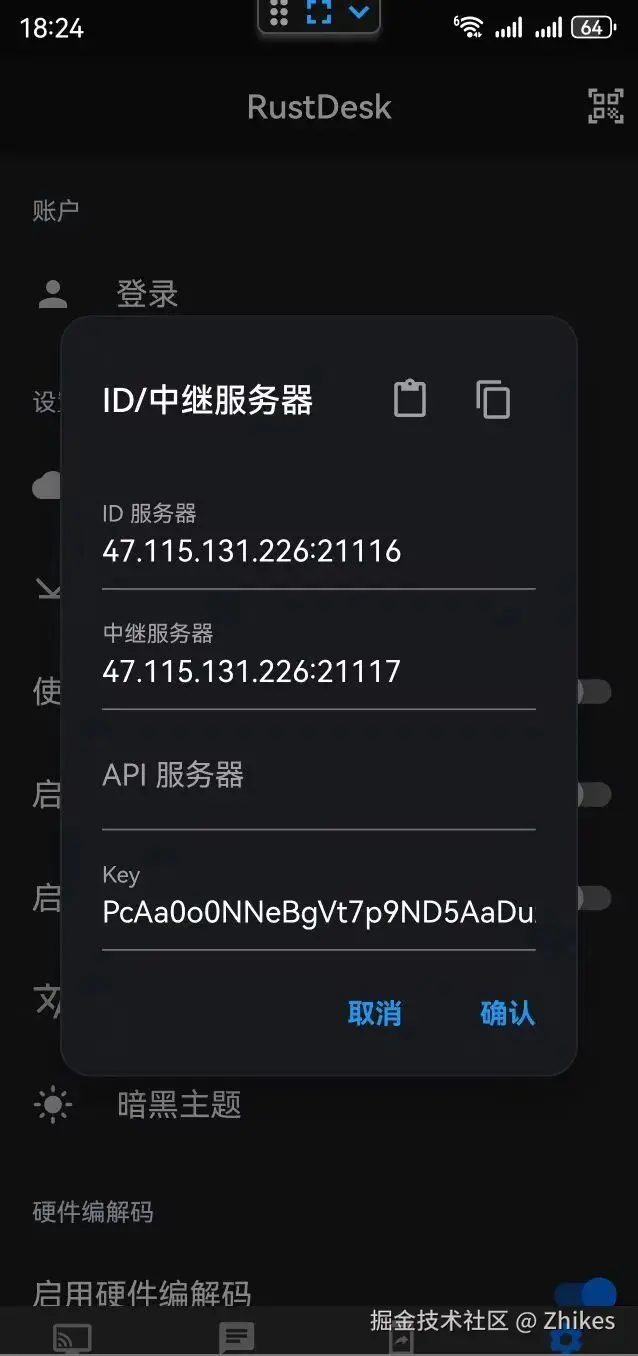
Task: Tap the paste from clipboard icon
Action: pos(409,399)
